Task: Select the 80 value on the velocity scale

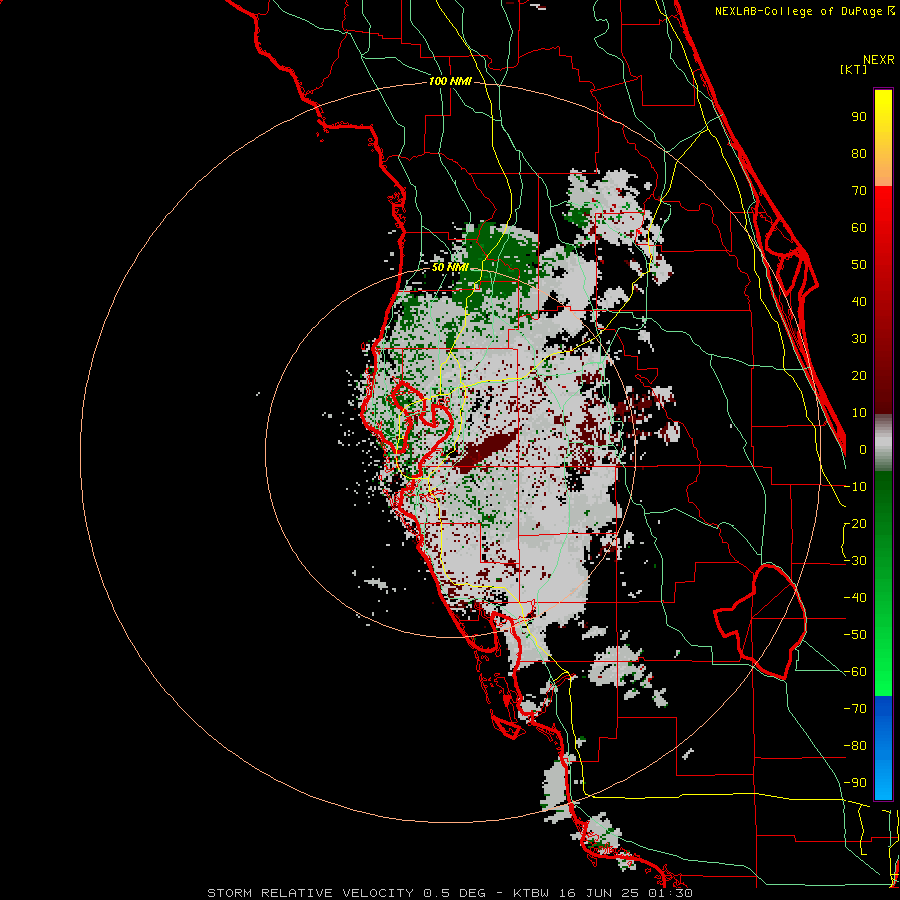Action: pos(859,154)
